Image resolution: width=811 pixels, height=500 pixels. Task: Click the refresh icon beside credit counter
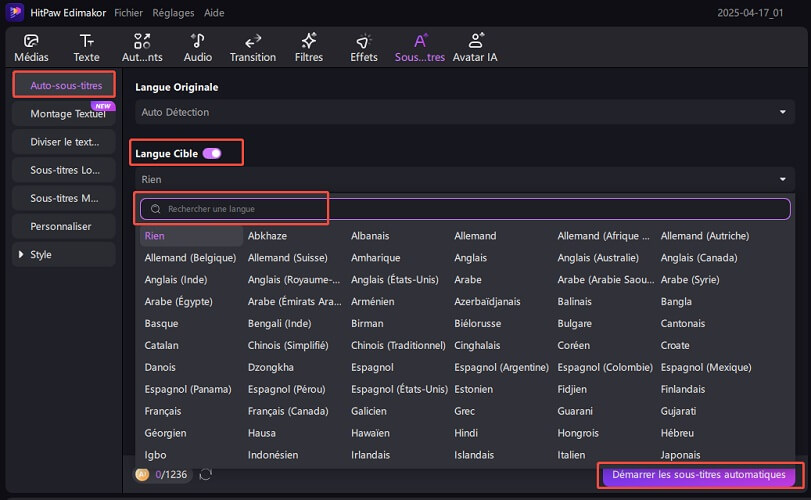pyautogui.click(x=206, y=475)
